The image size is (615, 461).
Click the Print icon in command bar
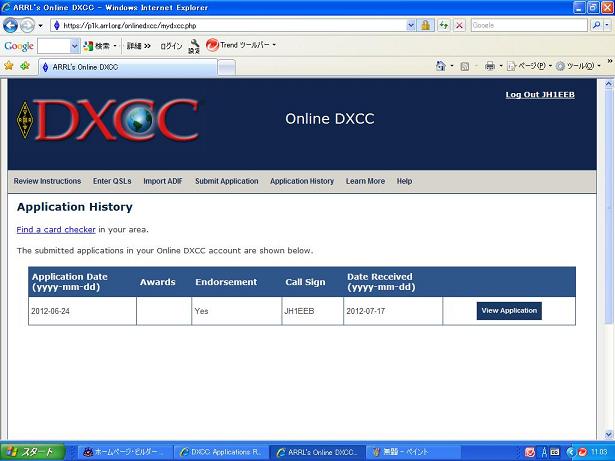coord(490,66)
